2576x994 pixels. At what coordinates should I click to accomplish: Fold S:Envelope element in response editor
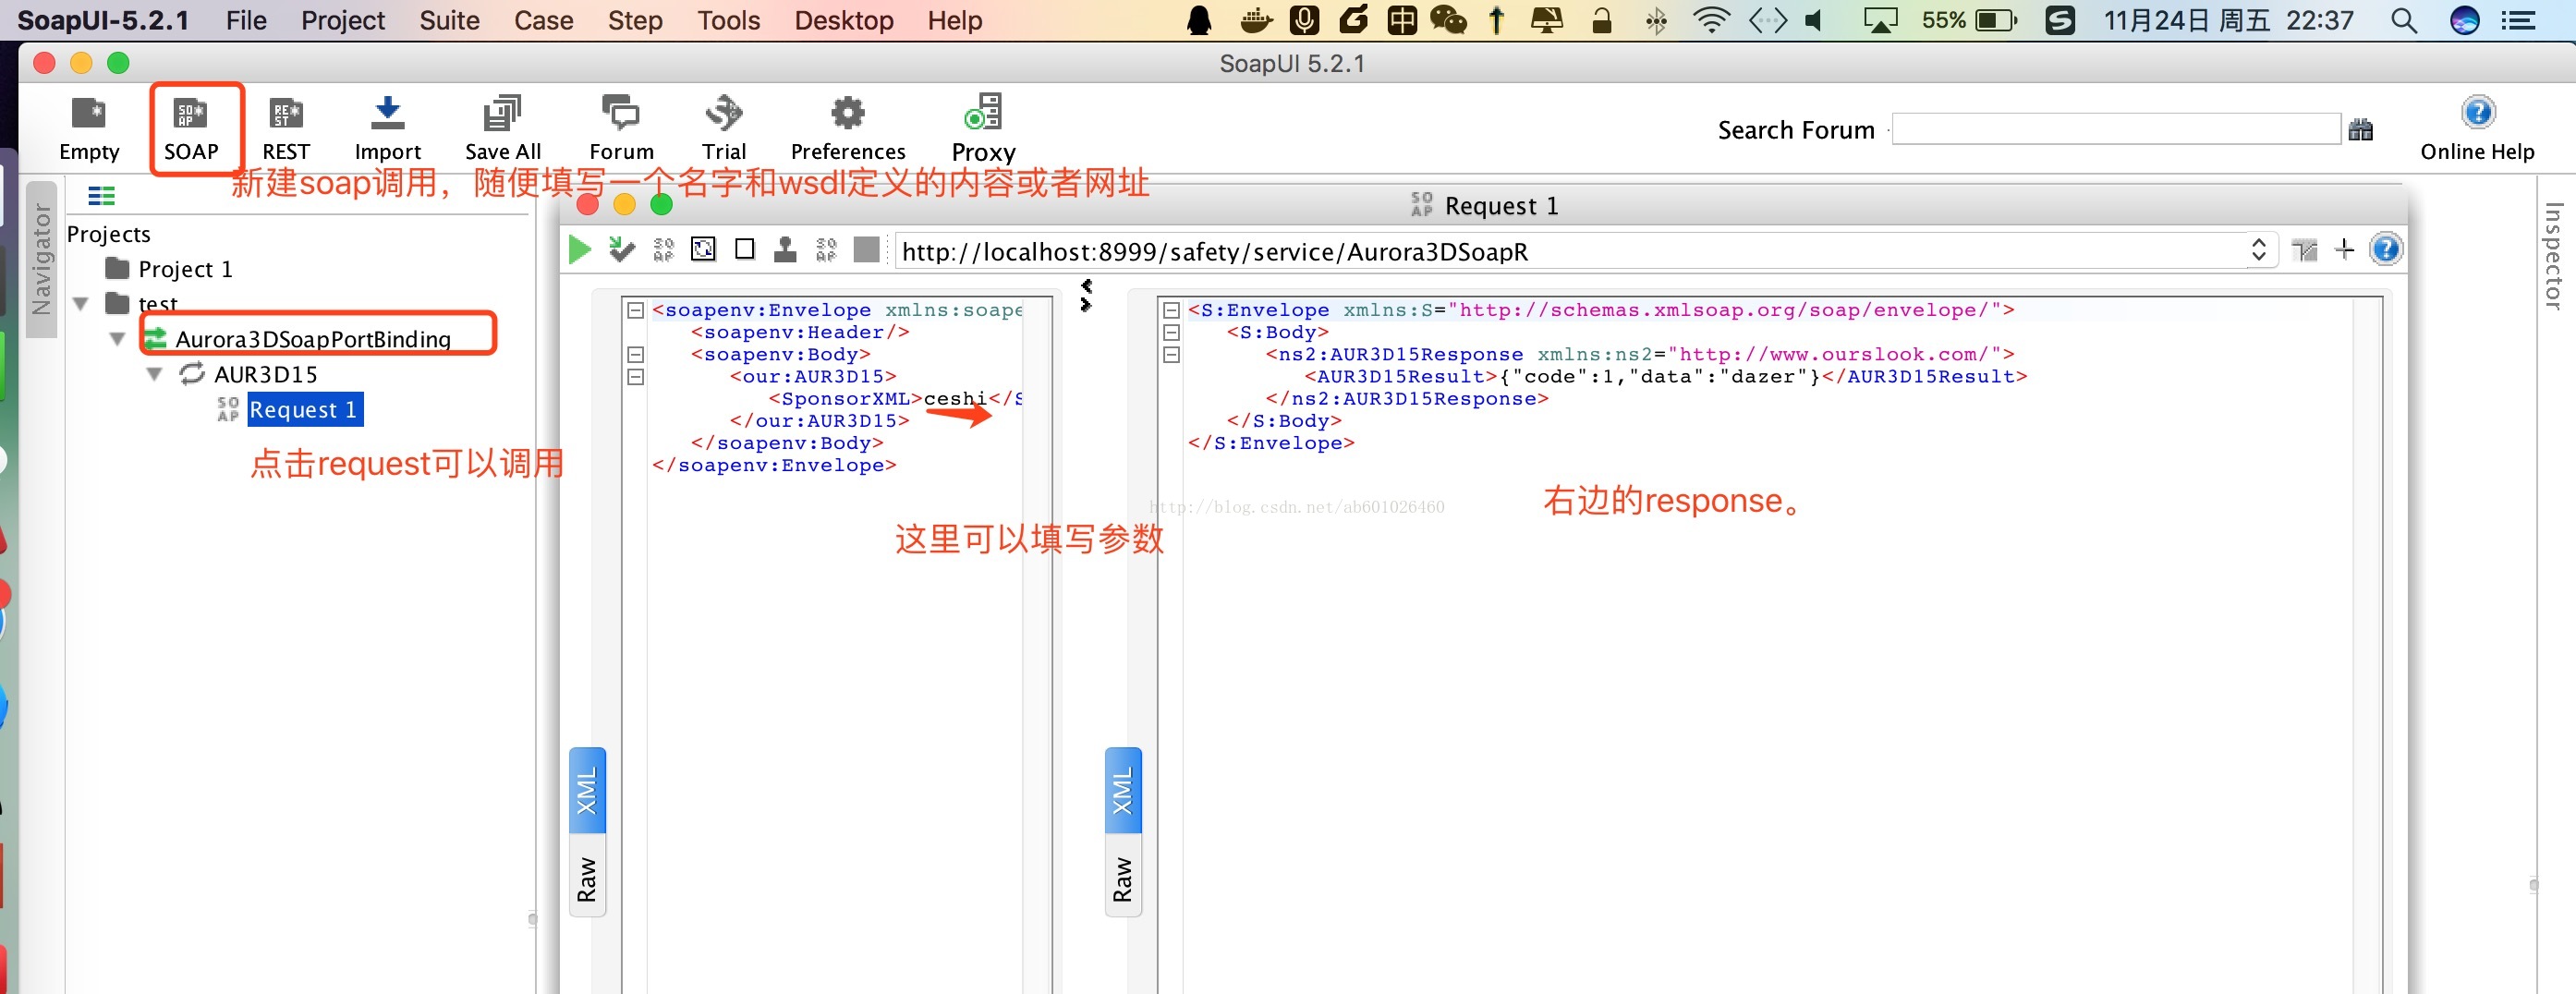point(1171,310)
